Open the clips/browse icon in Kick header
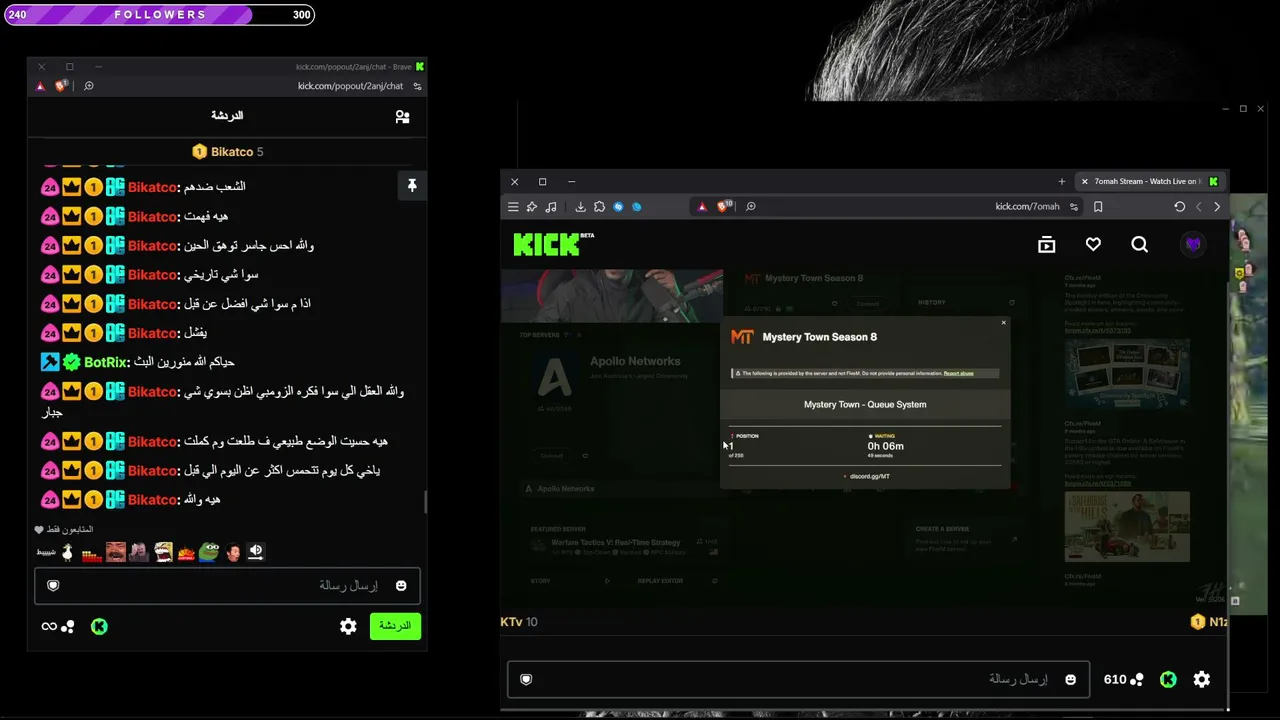The image size is (1280, 720). pos(1046,245)
